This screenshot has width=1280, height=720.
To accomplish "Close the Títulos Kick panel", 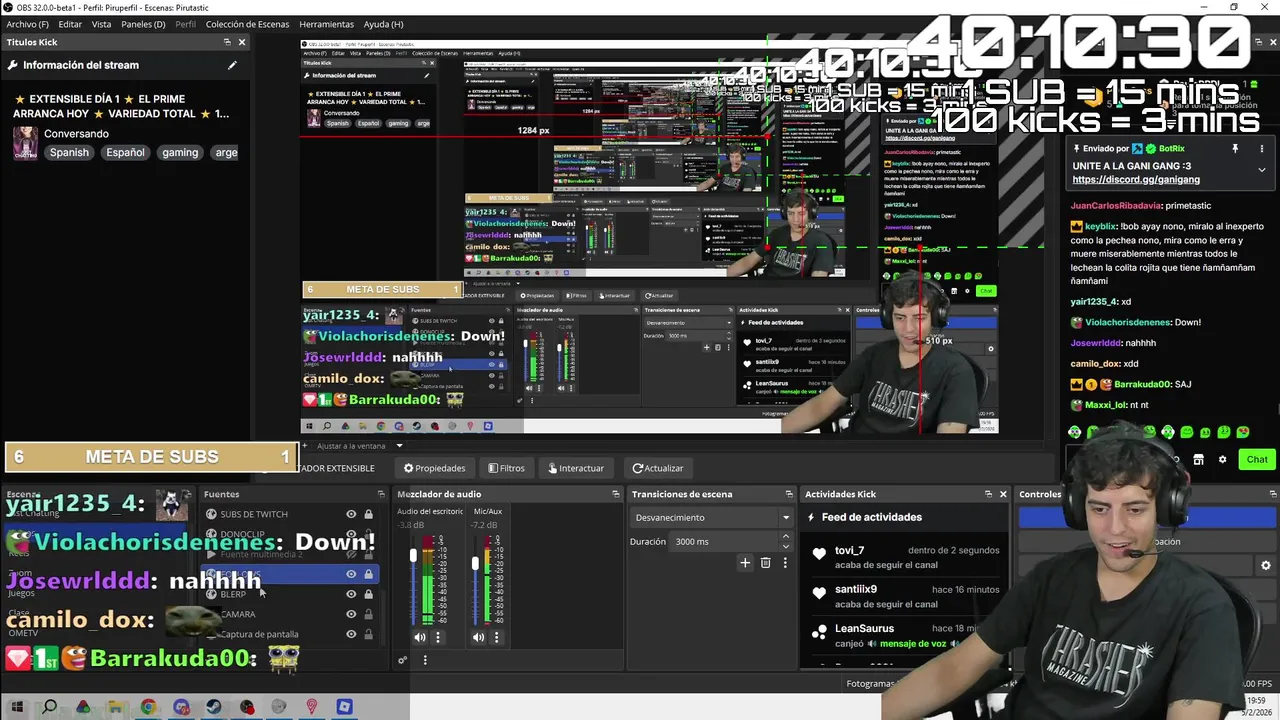I will (x=242, y=42).
